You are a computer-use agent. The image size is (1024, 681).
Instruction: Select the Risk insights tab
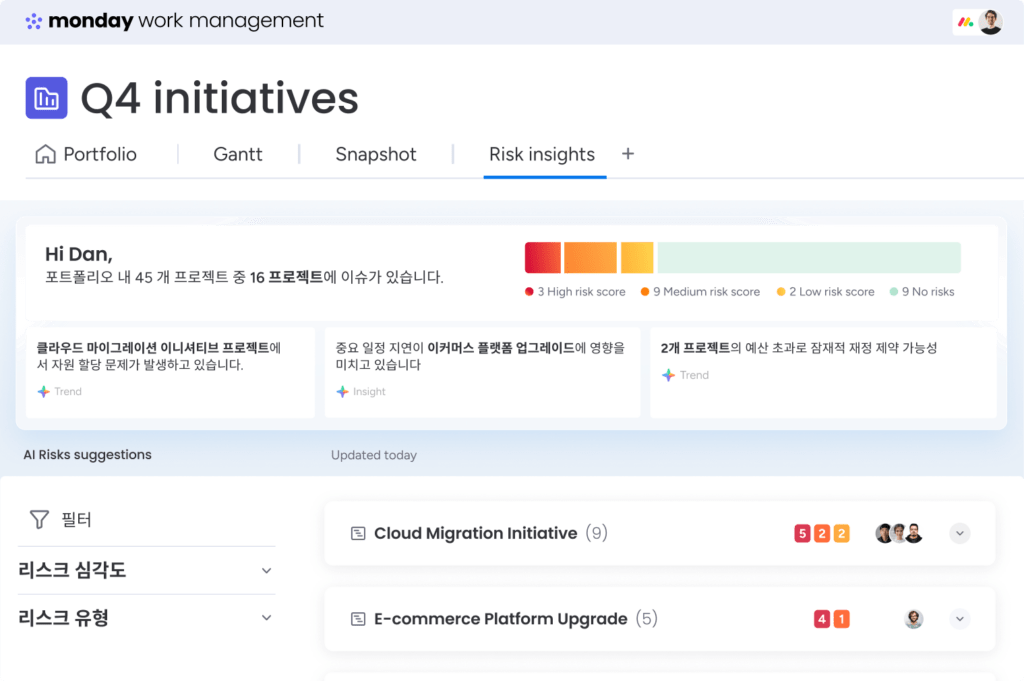(x=542, y=154)
